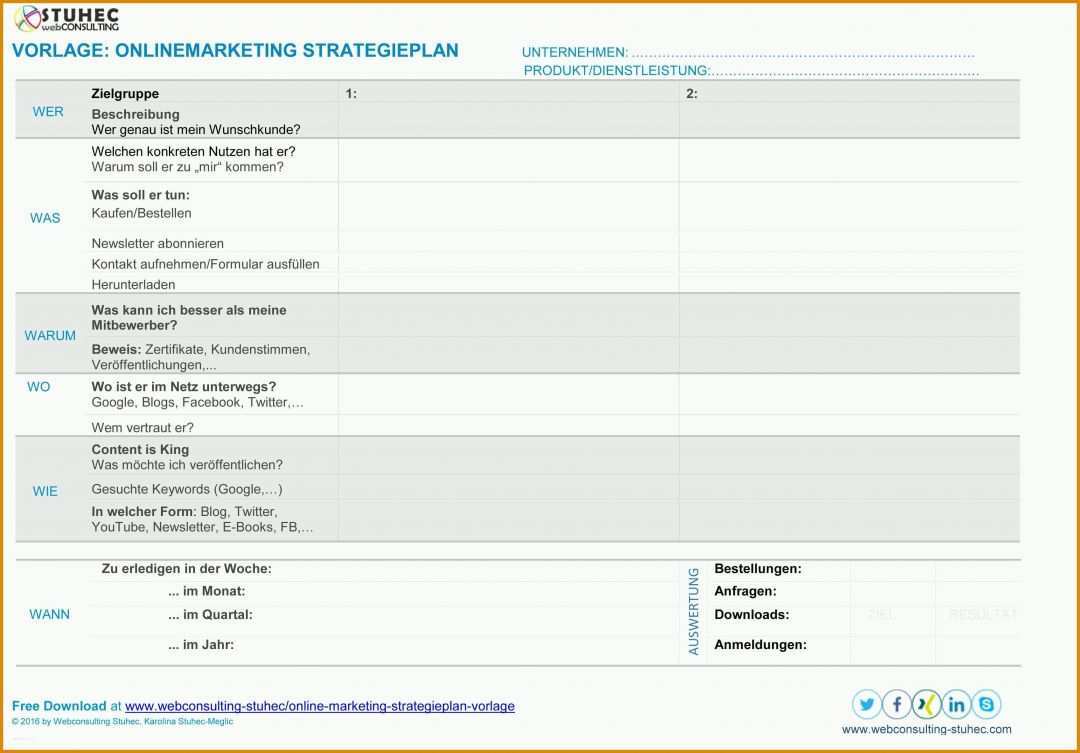The width and height of the screenshot is (1080, 753).
Task: Click the 'WAS' row label
Action: 45,218
